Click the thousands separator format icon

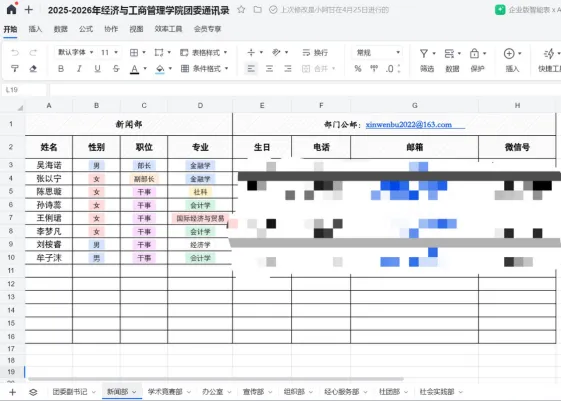tap(374, 68)
